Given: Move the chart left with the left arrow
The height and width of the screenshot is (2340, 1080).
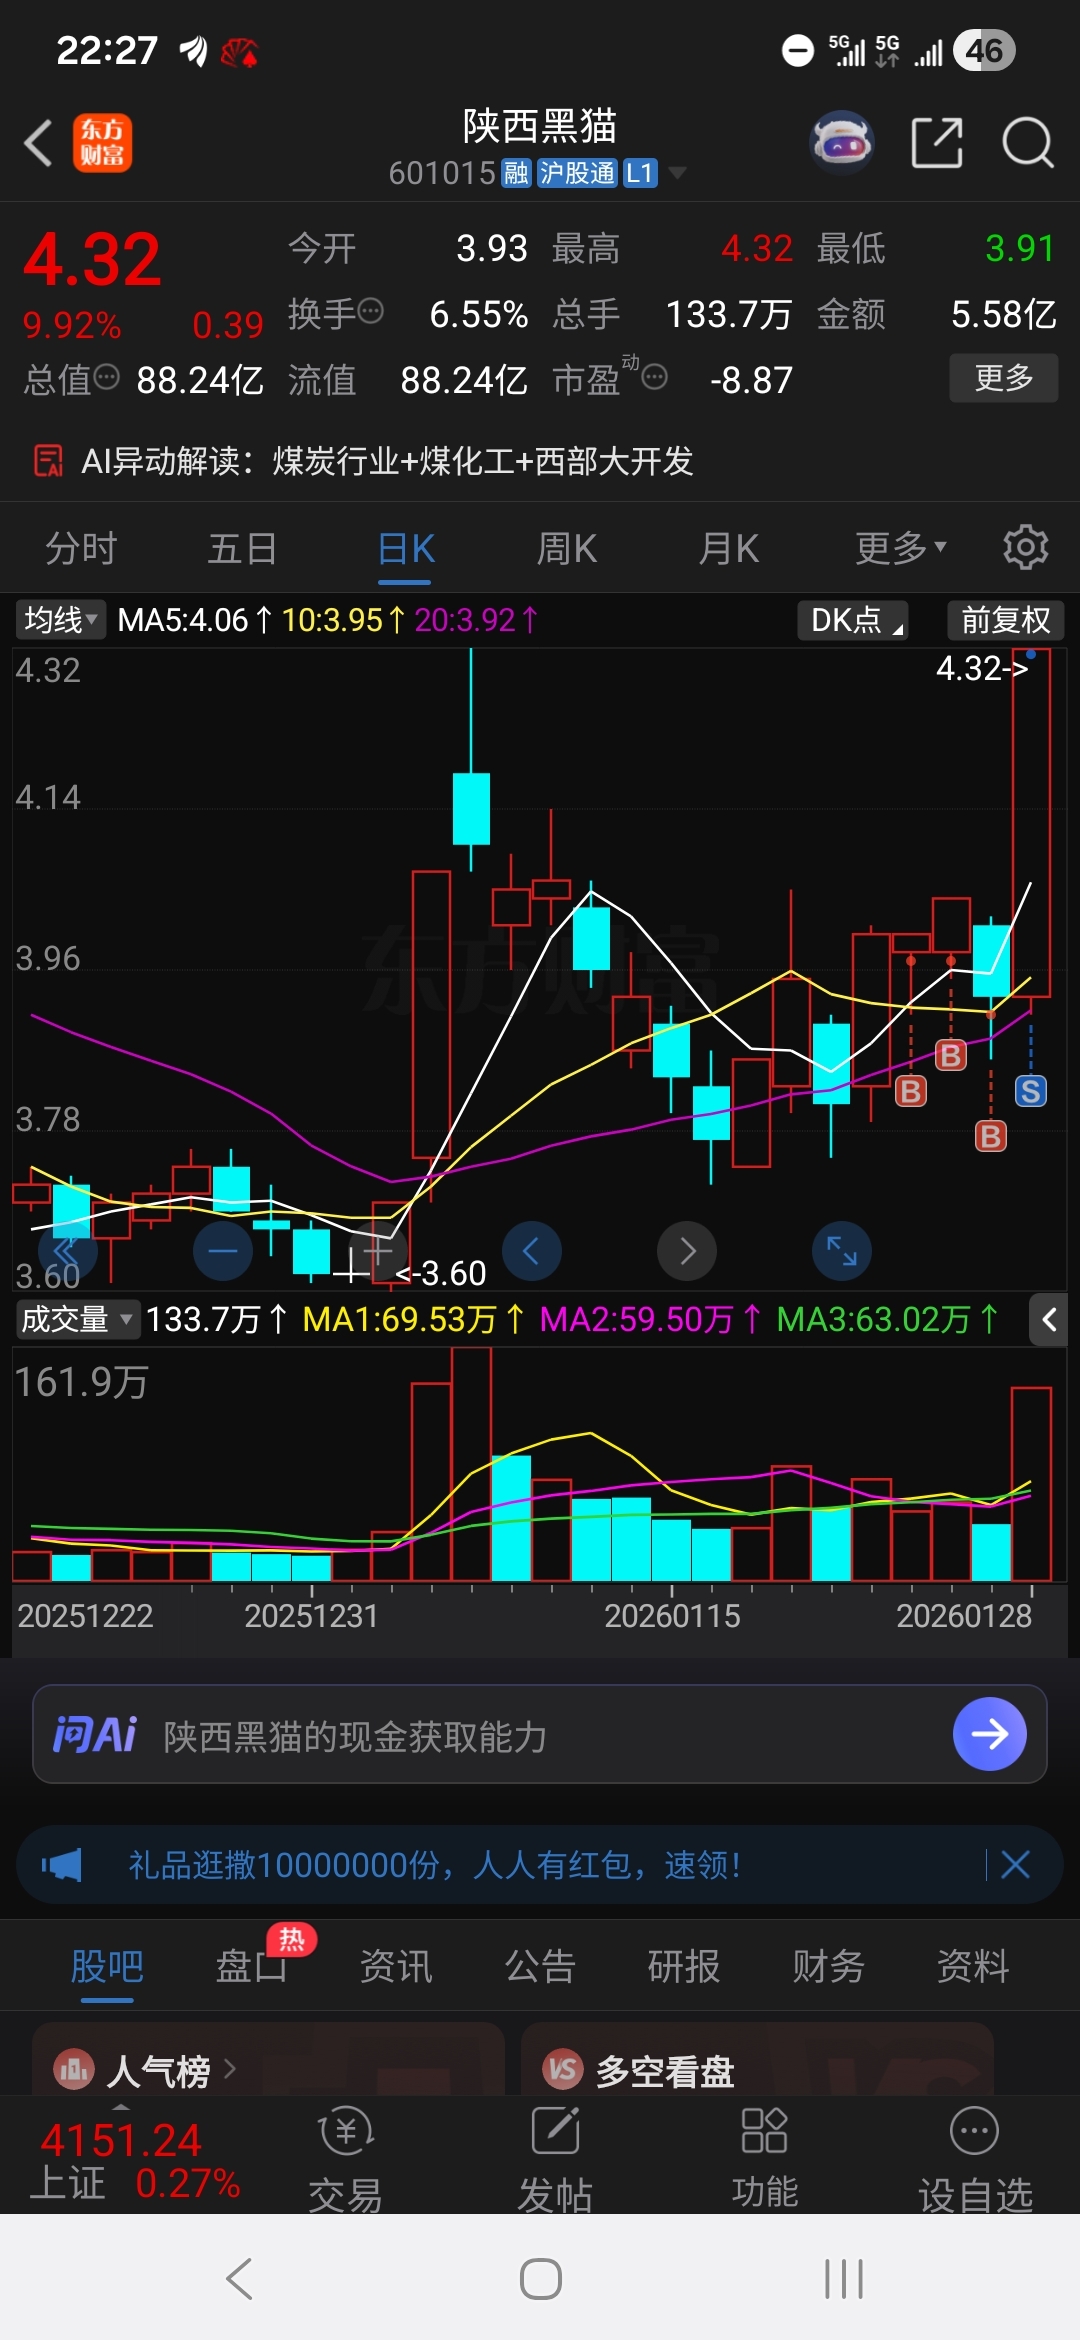Looking at the screenshot, I should pyautogui.click(x=531, y=1251).
